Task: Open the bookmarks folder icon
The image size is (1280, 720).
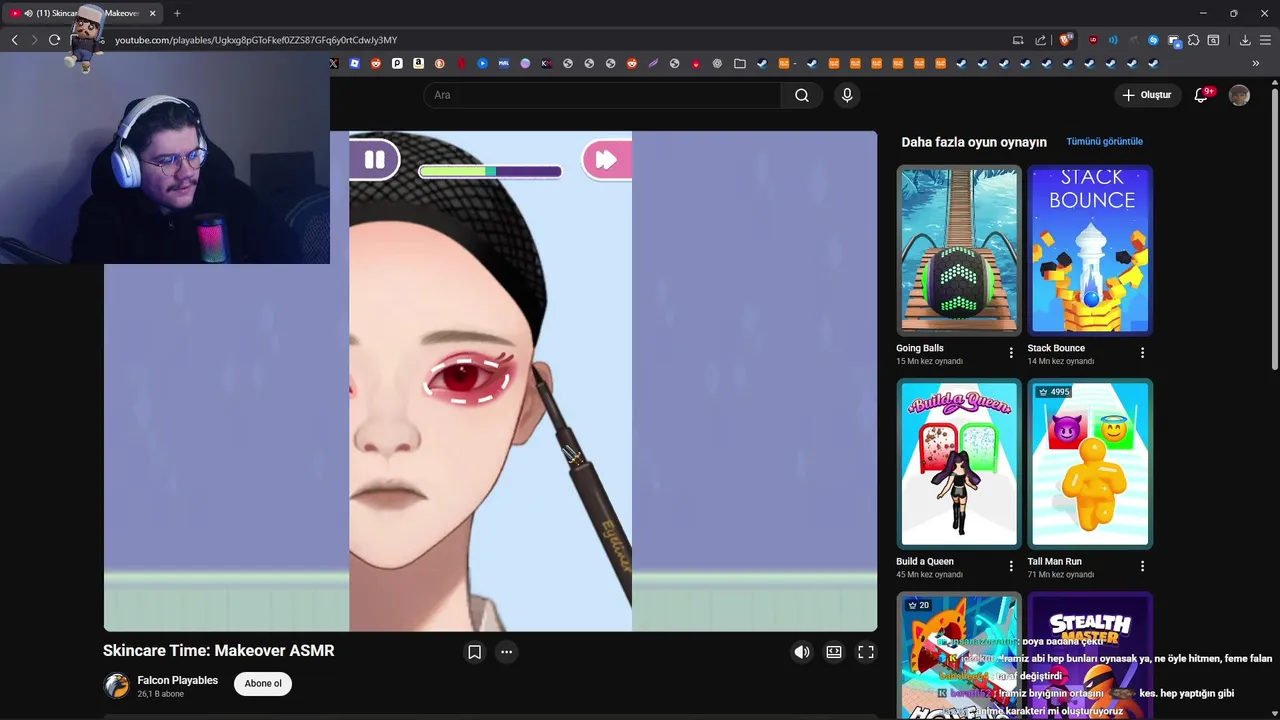Action: 739,63
